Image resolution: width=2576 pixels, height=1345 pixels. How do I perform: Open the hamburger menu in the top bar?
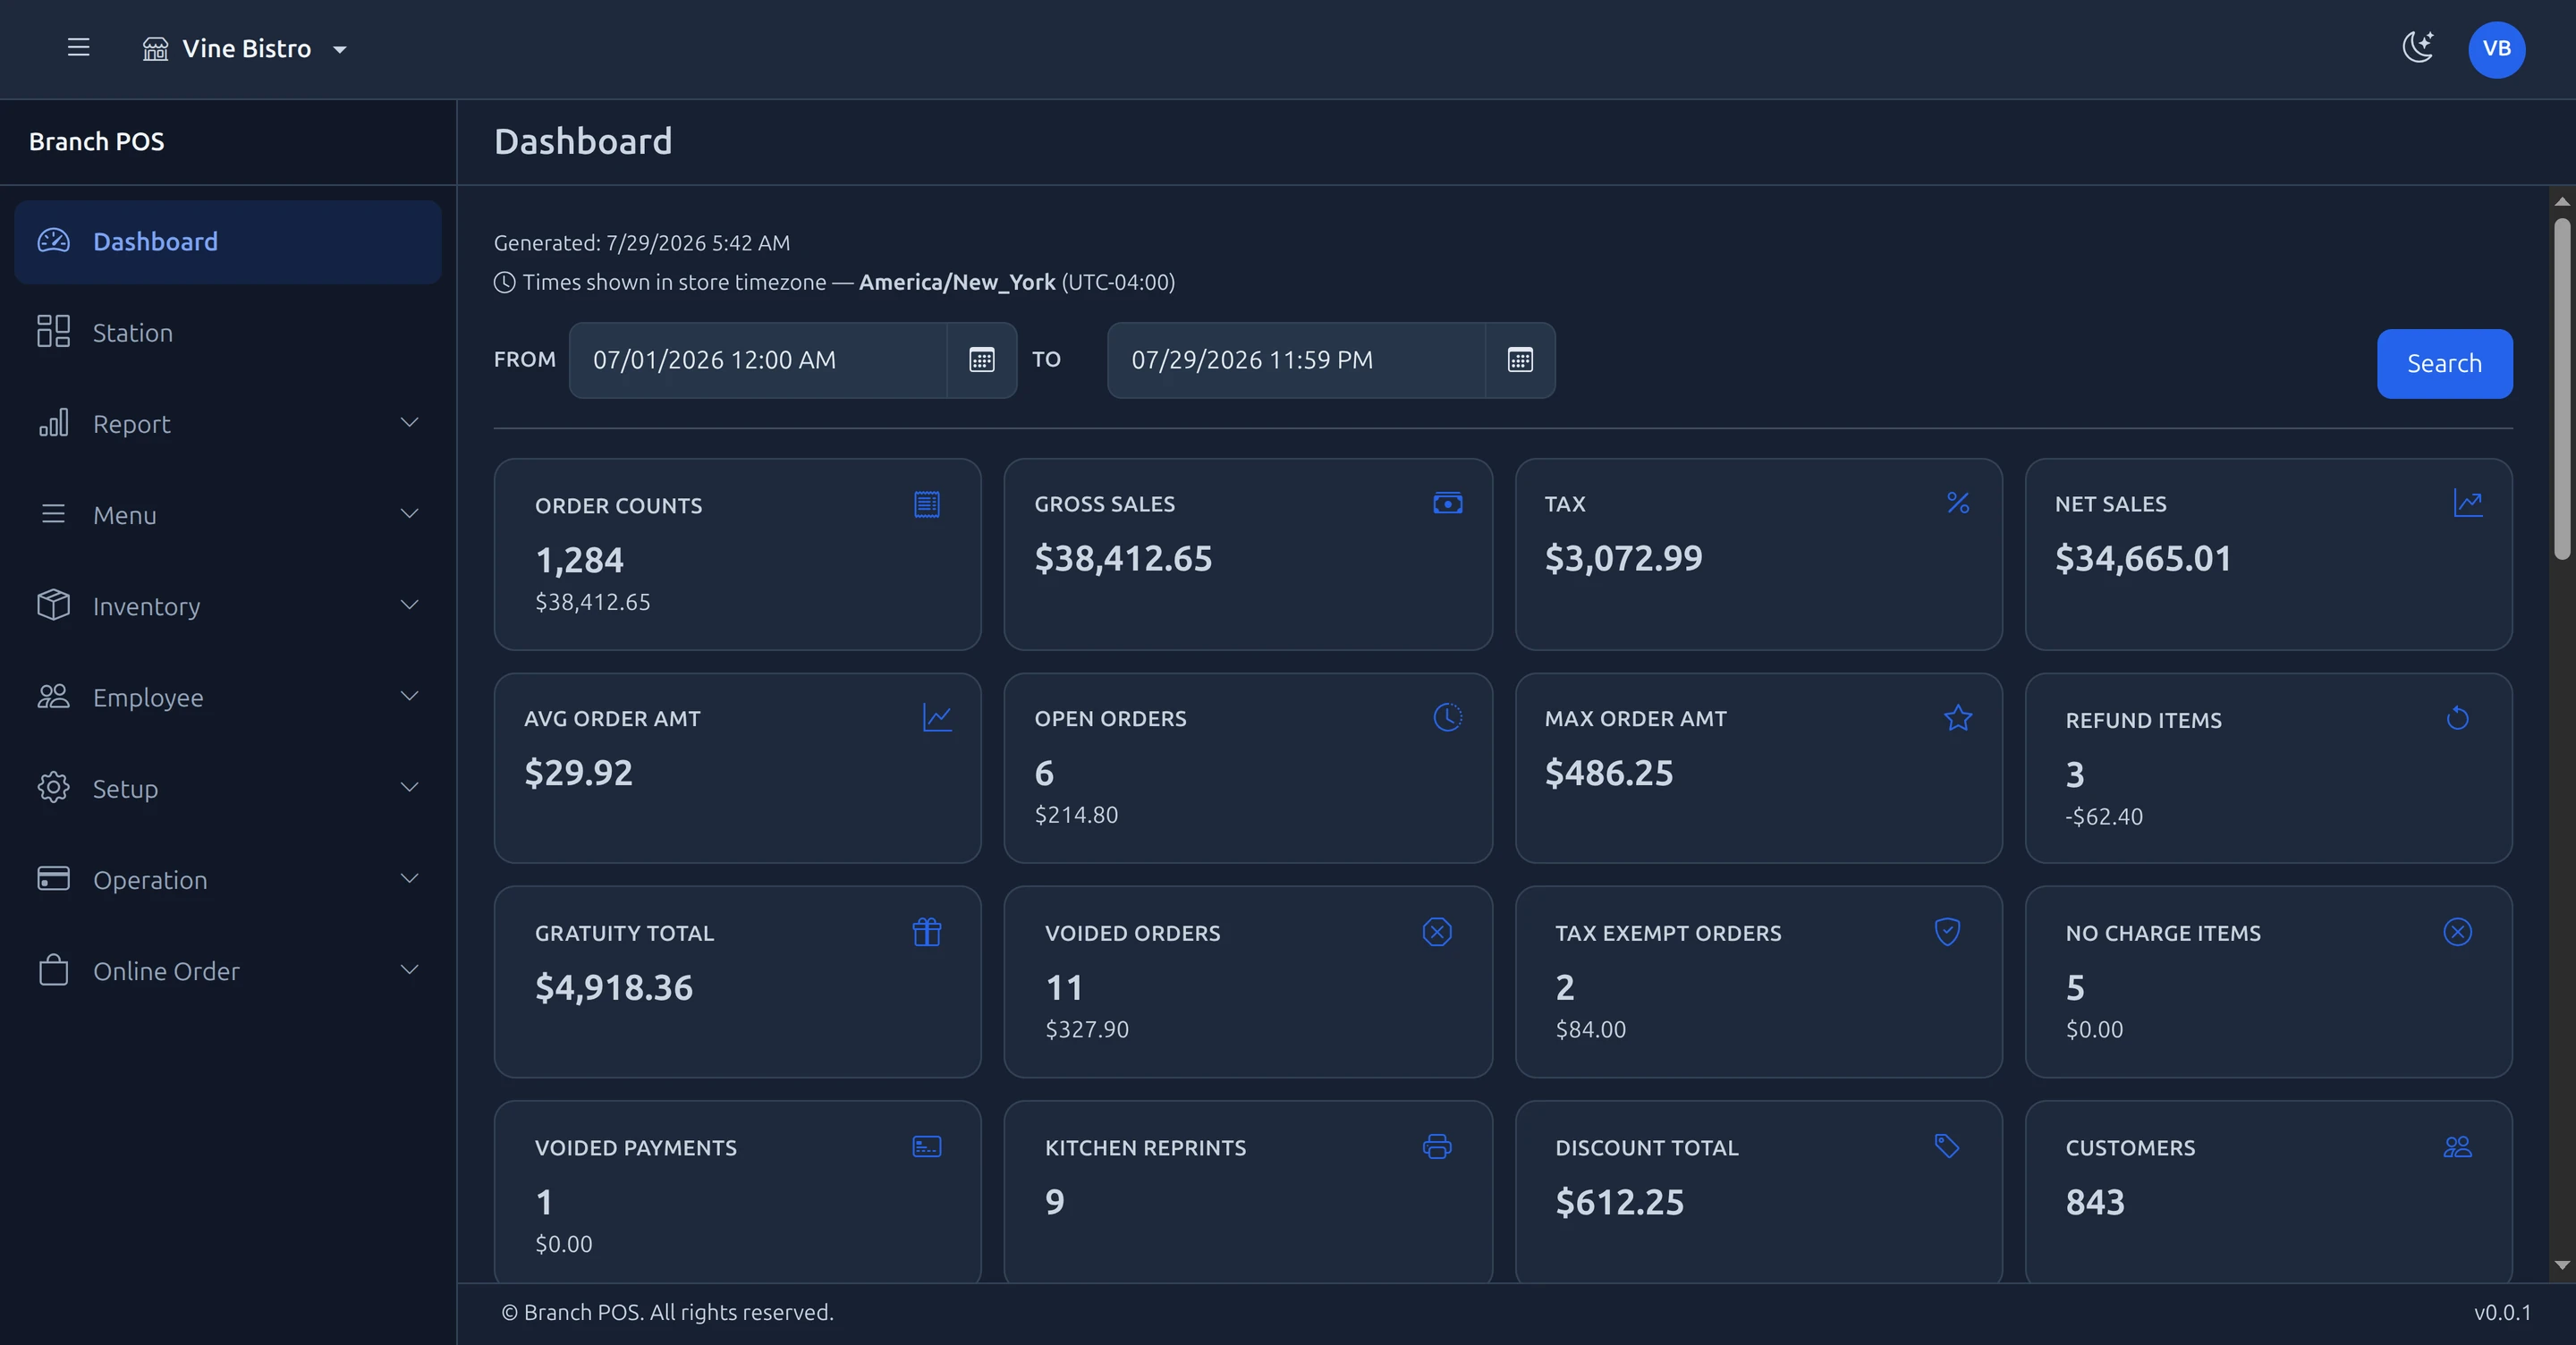coord(78,48)
